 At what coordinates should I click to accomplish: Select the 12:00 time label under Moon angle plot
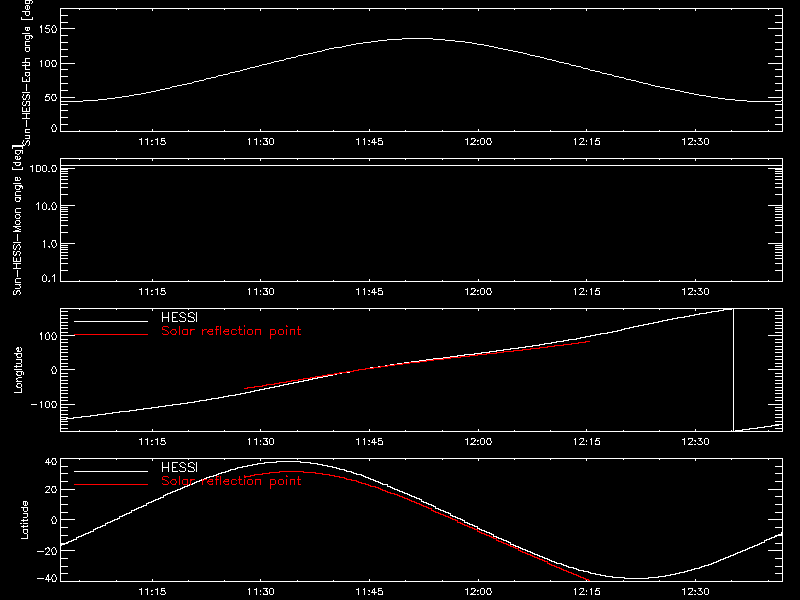478,291
